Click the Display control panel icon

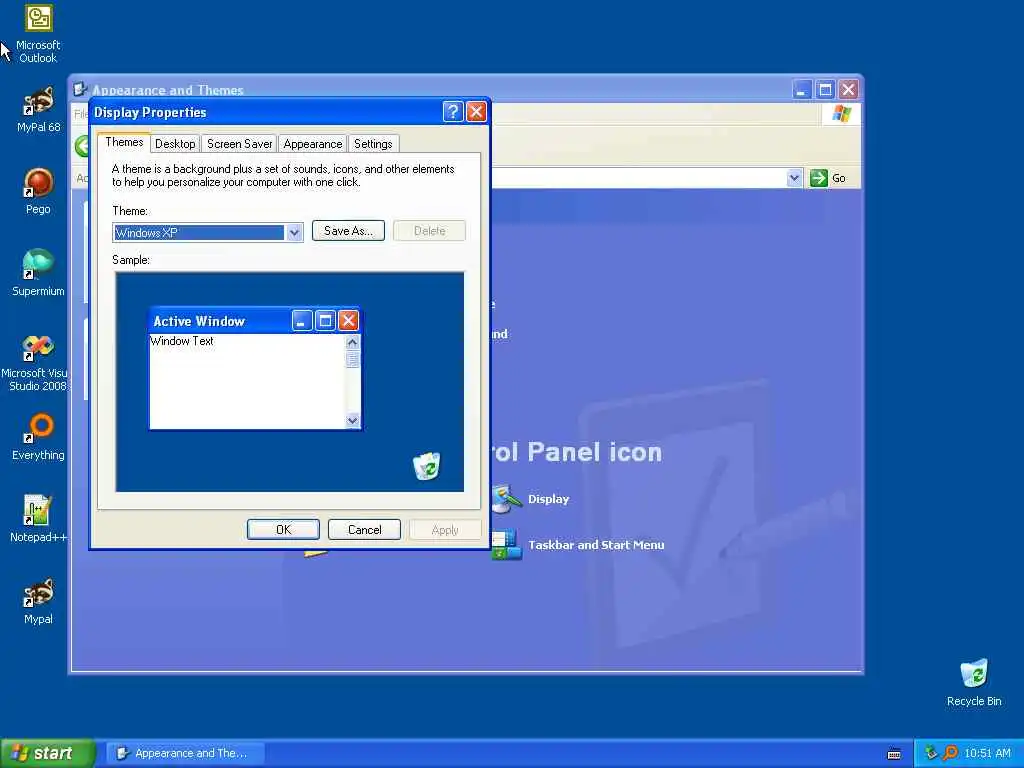[506, 499]
